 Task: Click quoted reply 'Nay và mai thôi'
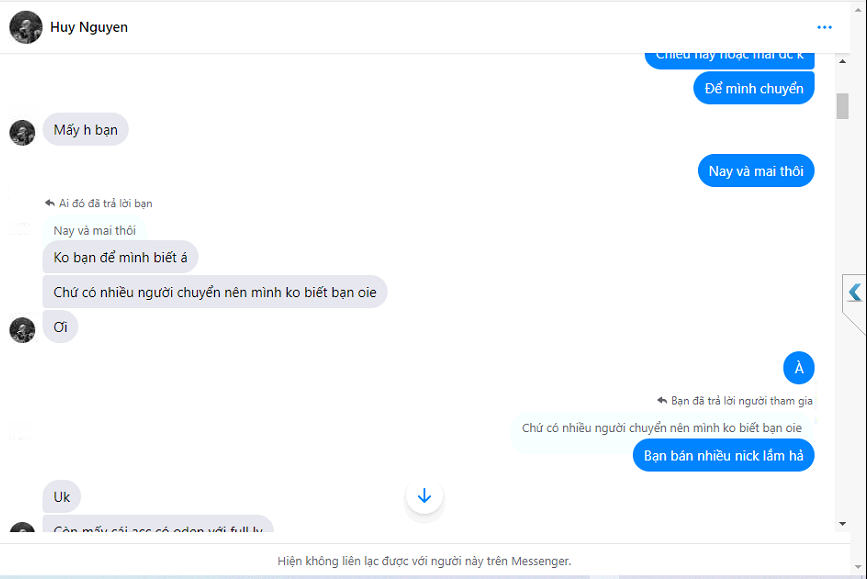pyautogui.click(x=95, y=230)
